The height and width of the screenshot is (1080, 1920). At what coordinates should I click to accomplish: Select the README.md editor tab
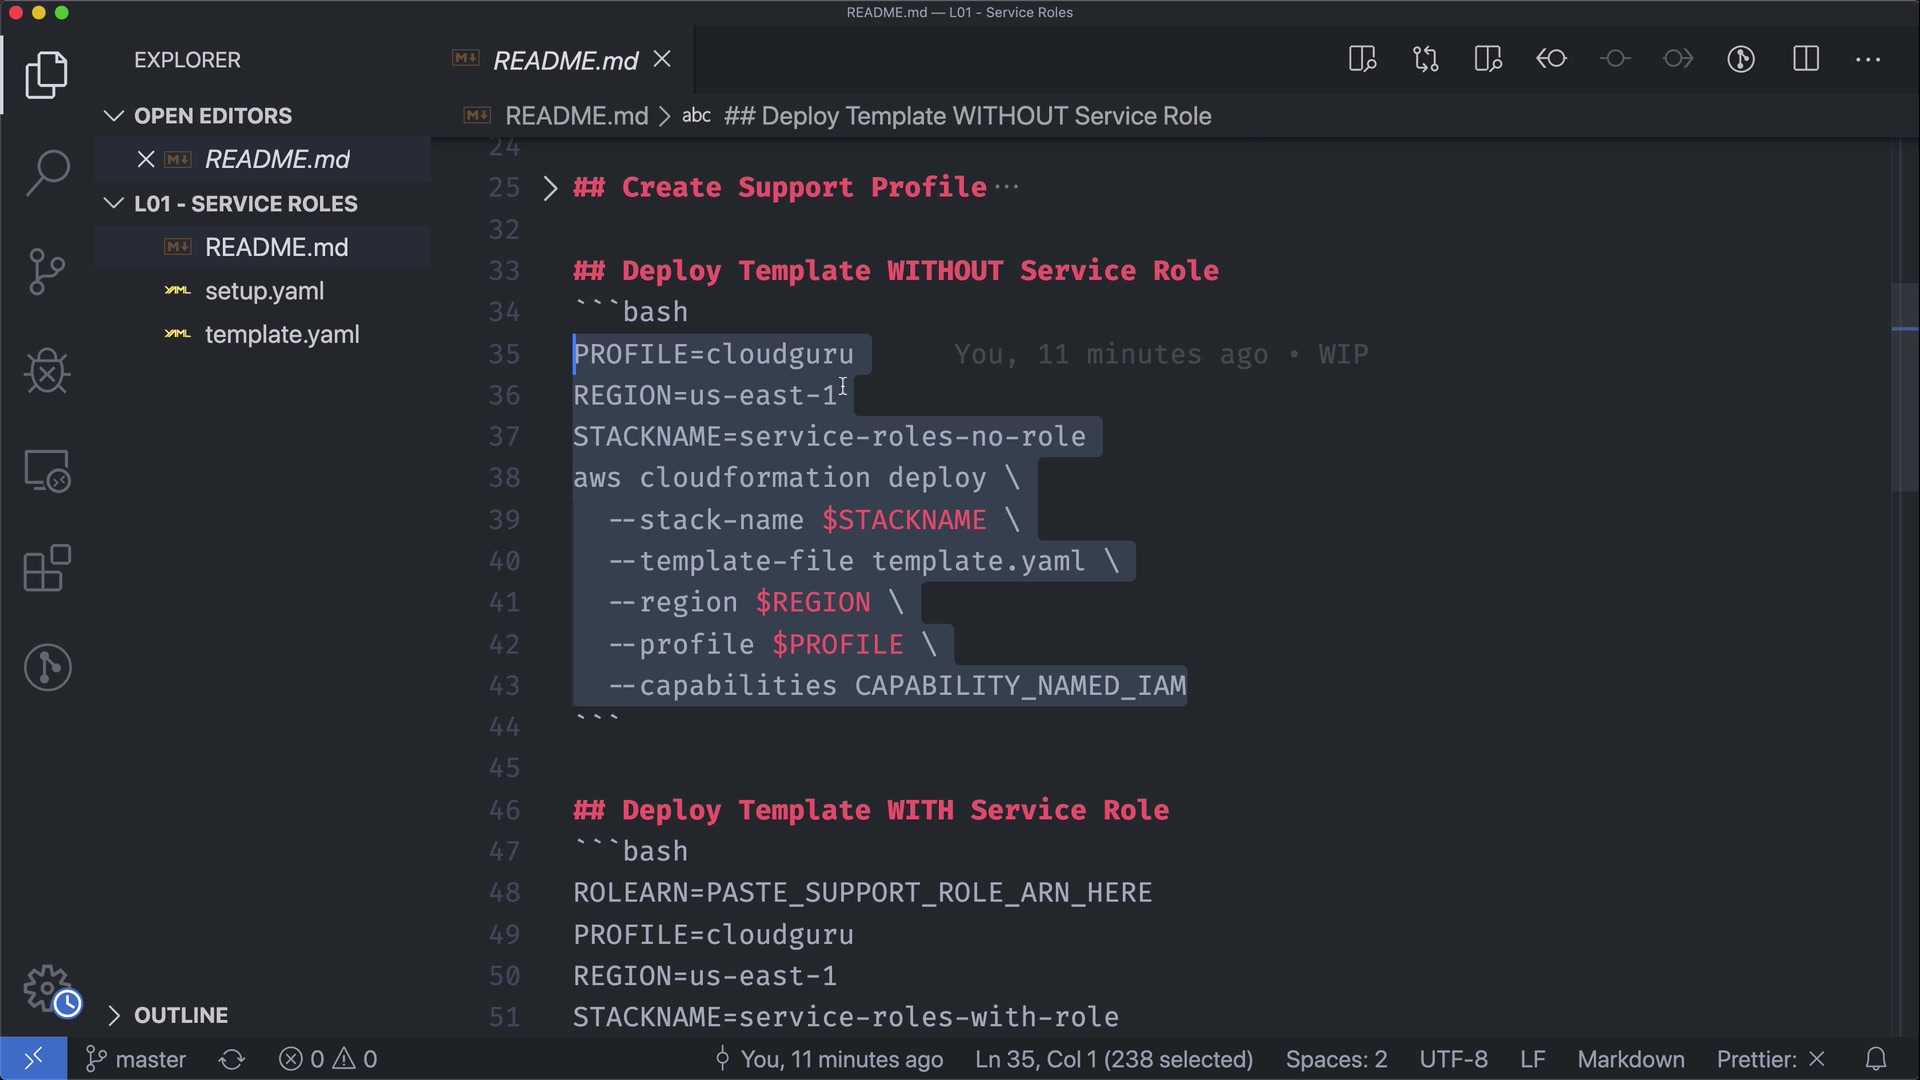565,61
